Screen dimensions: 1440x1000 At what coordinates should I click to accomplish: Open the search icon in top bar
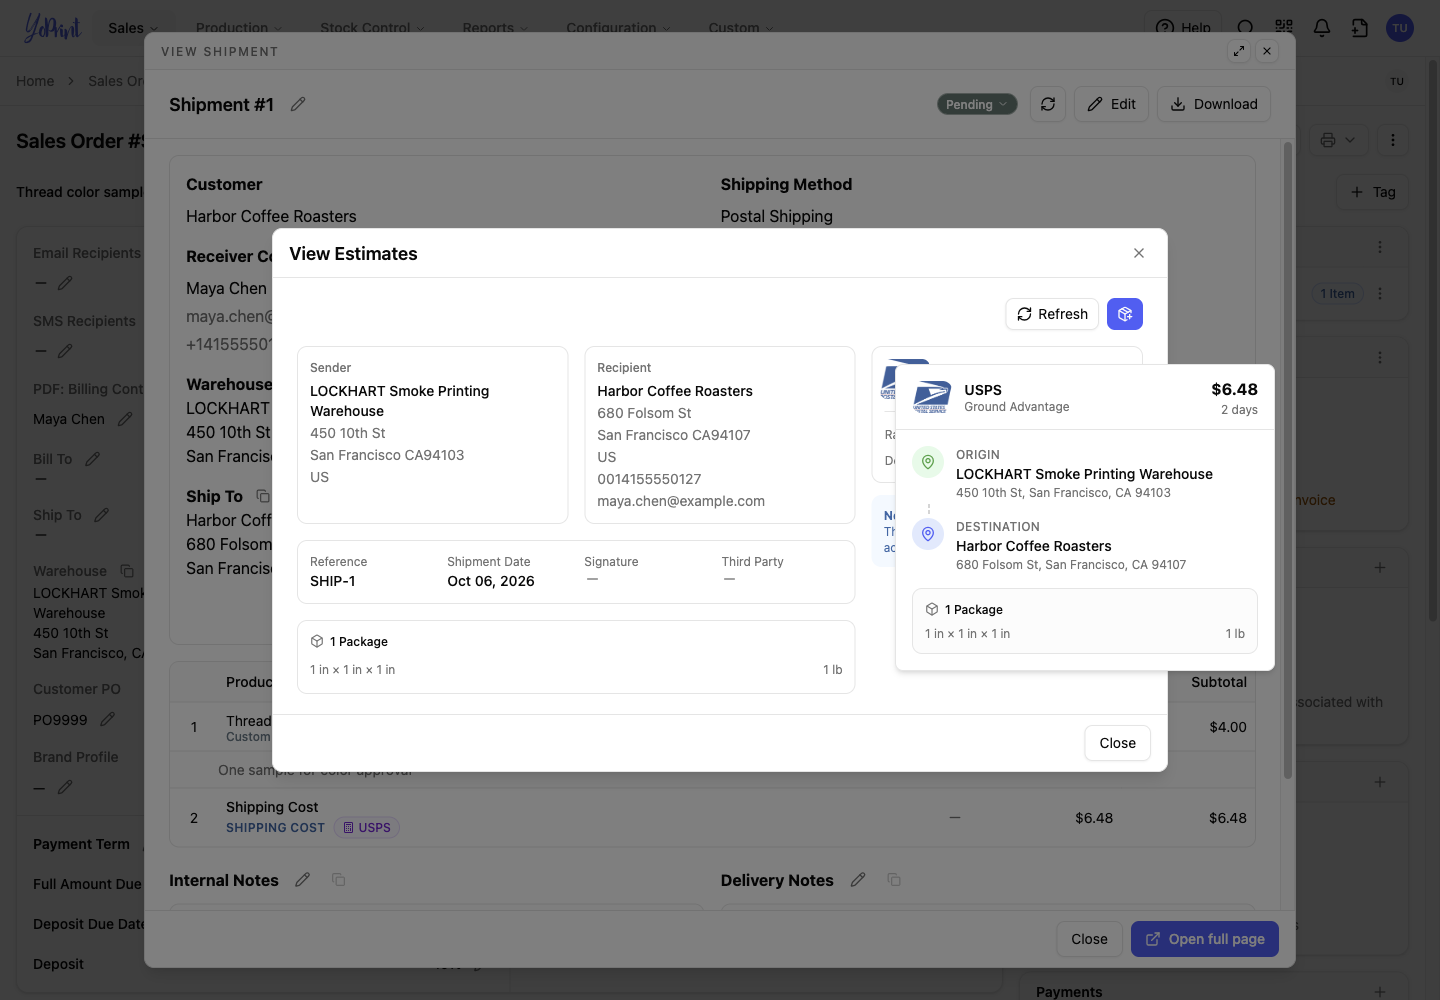coord(1245,28)
